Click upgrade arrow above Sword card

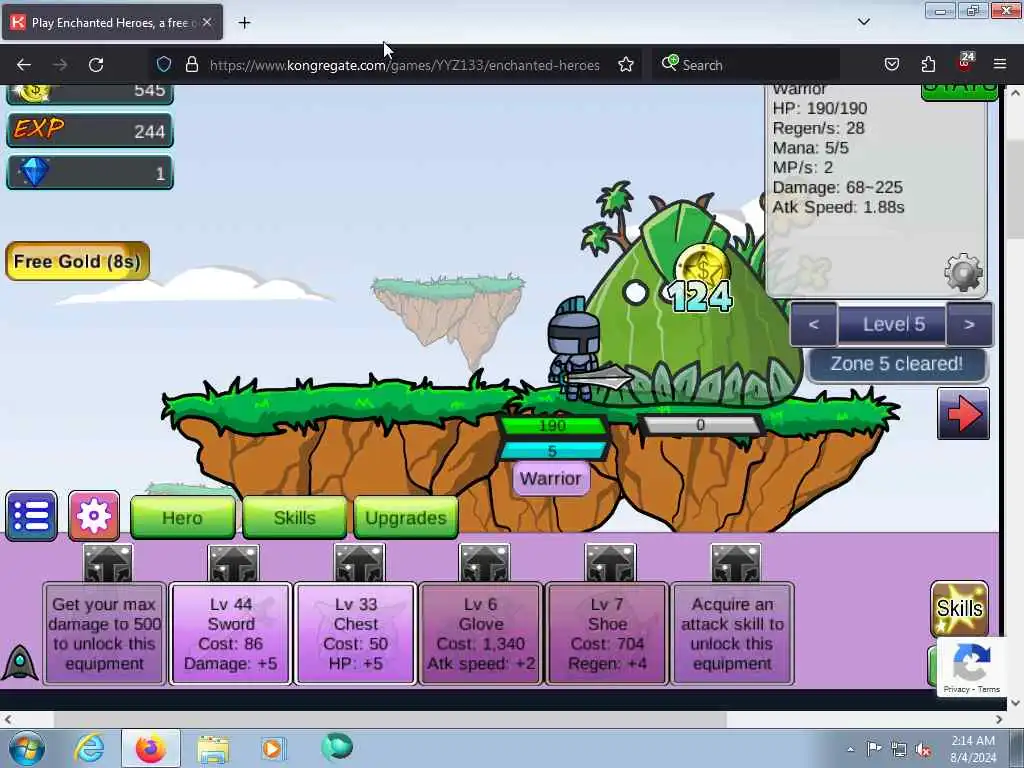(x=233, y=562)
